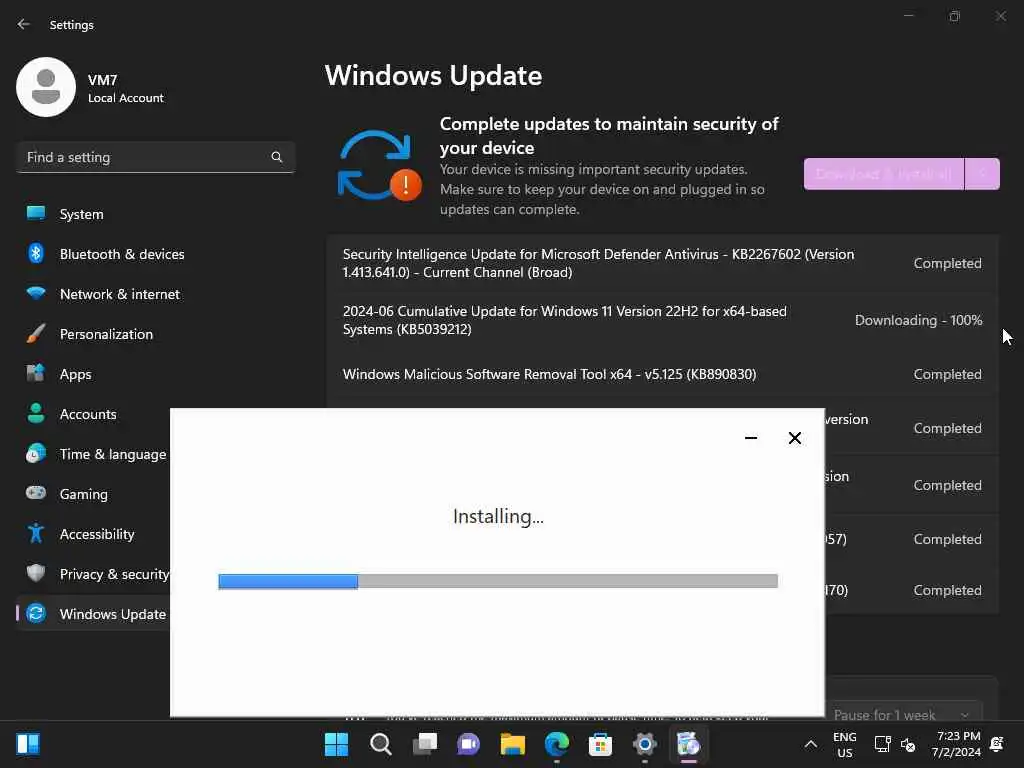The height and width of the screenshot is (768, 1024).
Task: Select Windows Update in sidebar
Action: point(112,614)
